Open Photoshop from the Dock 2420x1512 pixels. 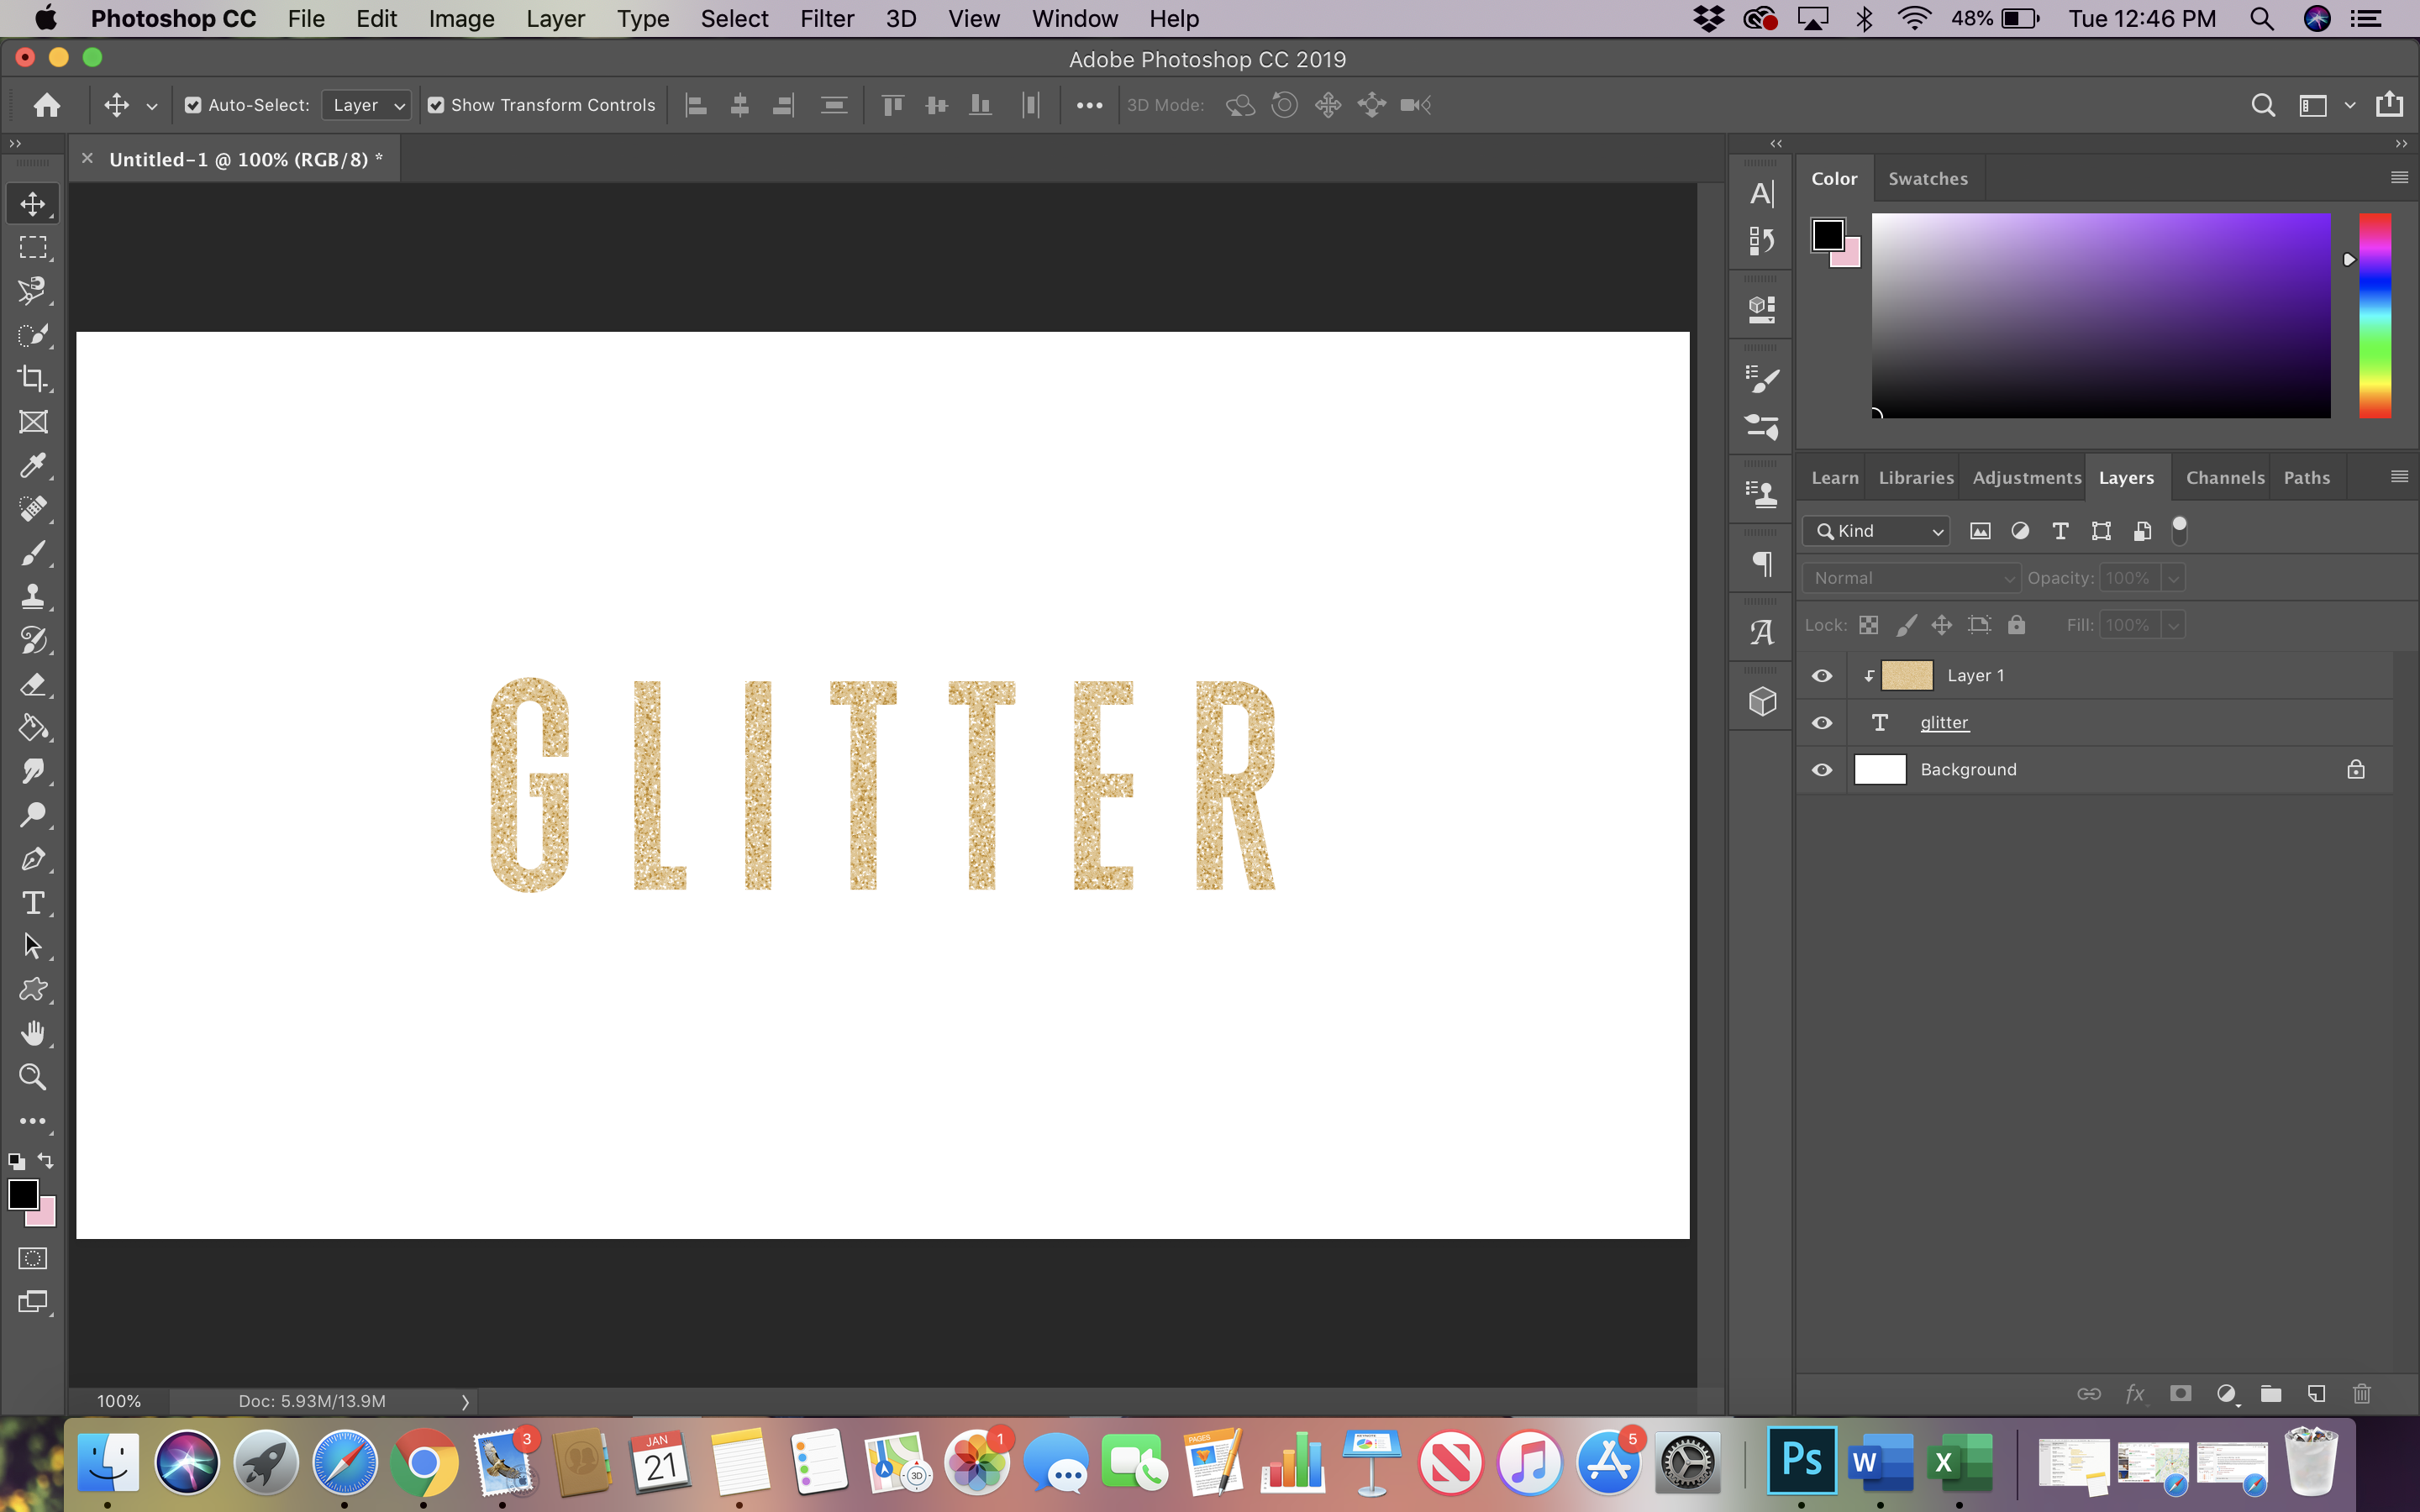[1801, 1461]
